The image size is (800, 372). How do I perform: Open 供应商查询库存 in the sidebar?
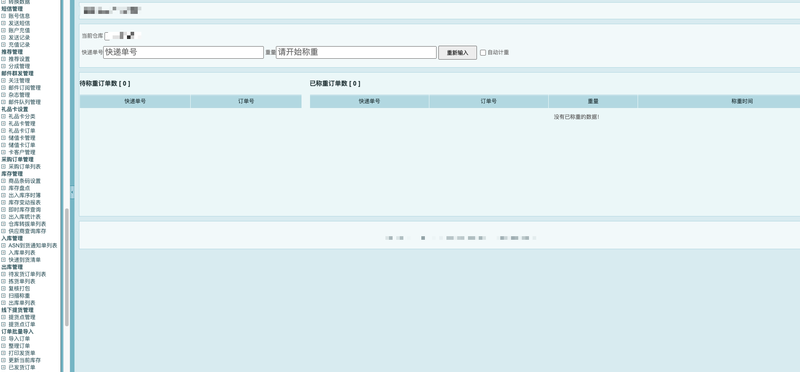(x=27, y=231)
